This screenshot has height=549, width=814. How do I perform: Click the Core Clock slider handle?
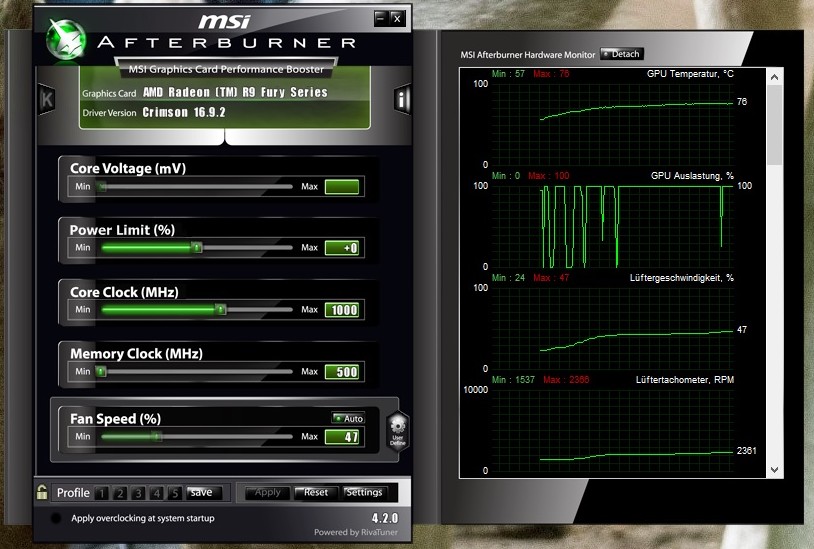(x=220, y=310)
